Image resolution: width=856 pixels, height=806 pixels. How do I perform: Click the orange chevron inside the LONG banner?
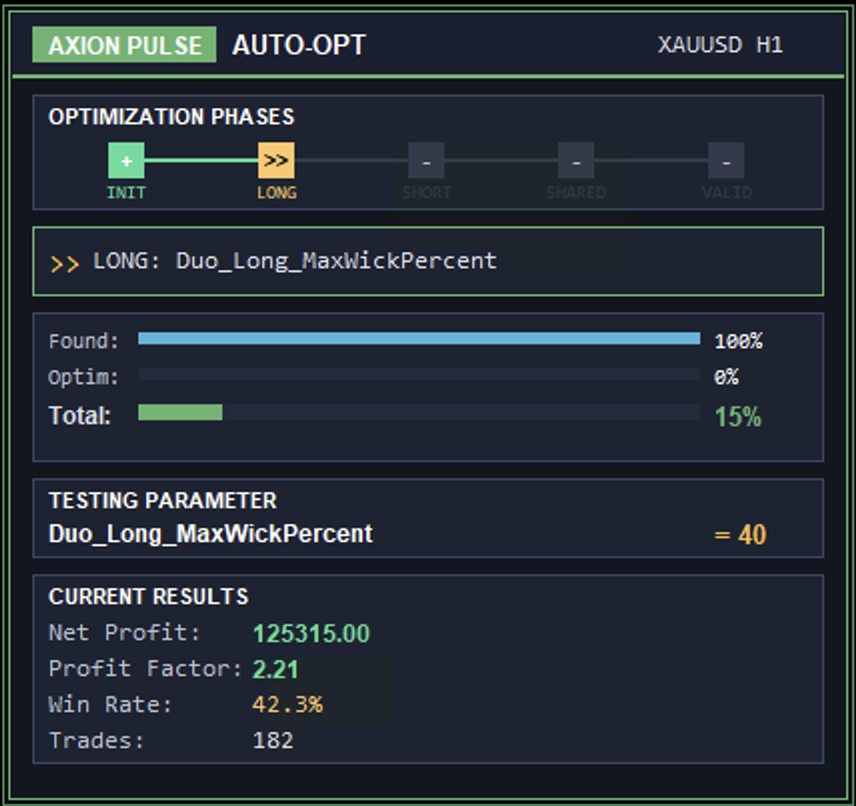coord(68,262)
